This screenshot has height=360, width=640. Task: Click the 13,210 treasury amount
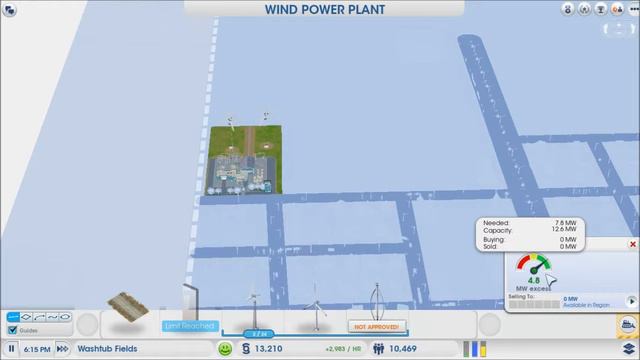pyautogui.click(x=268, y=349)
